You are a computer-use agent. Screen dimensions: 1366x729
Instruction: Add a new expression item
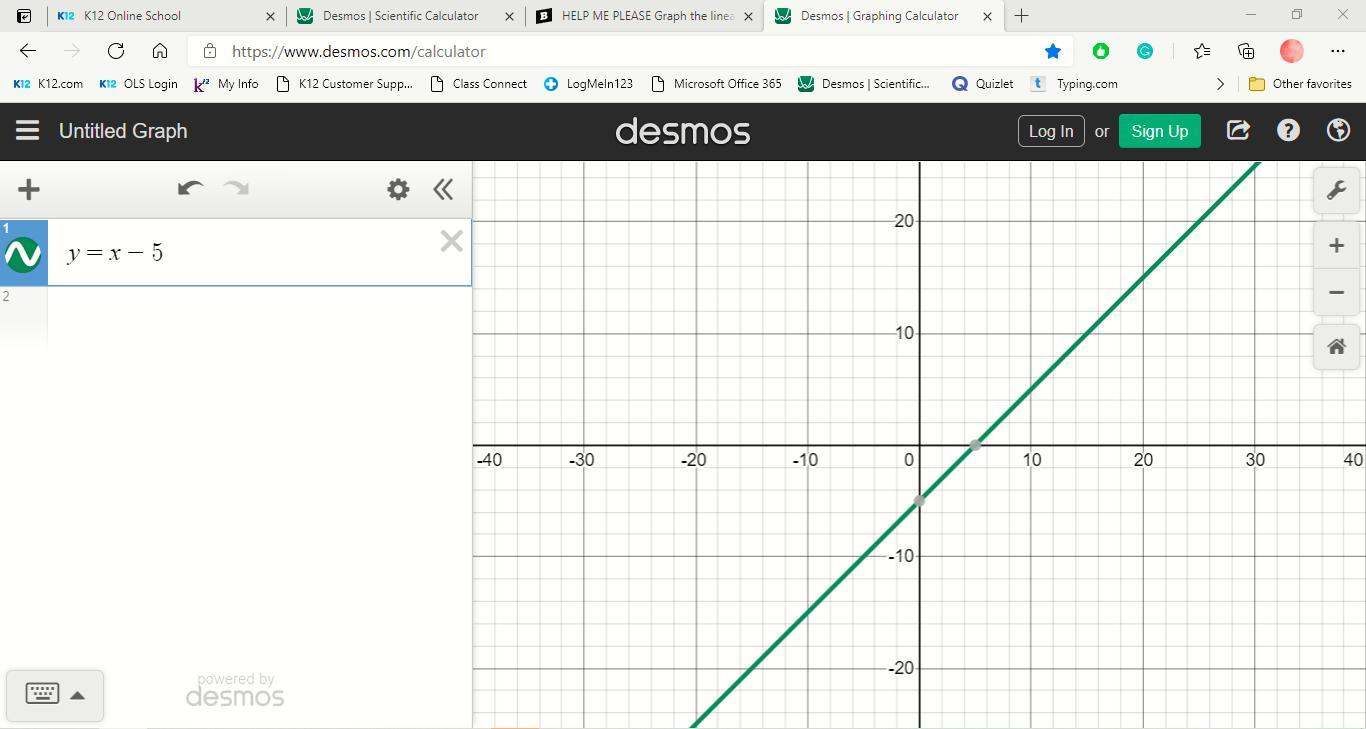[x=29, y=189]
